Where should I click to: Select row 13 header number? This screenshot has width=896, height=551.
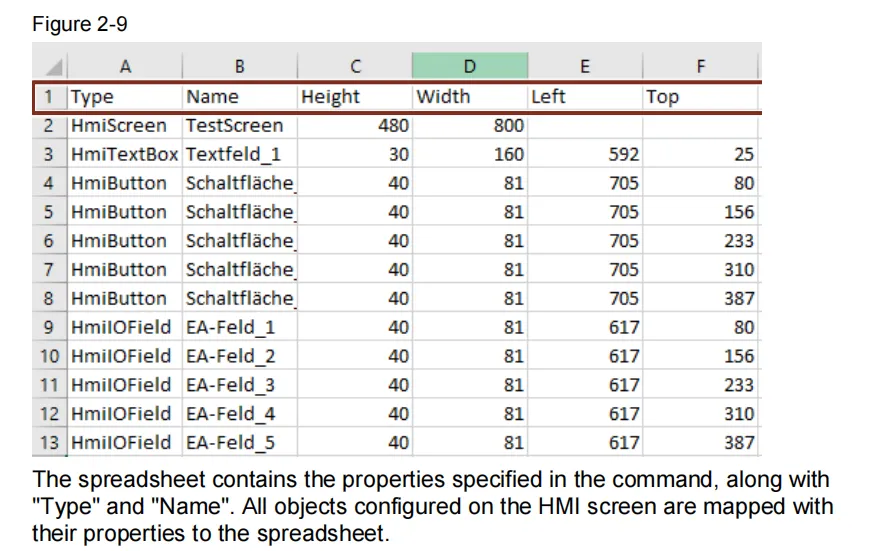pyautogui.click(x=49, y=442)
